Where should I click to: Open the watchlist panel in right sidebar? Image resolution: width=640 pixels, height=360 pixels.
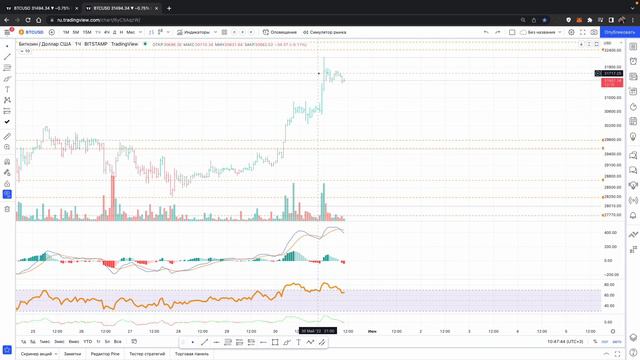[633, 47]
